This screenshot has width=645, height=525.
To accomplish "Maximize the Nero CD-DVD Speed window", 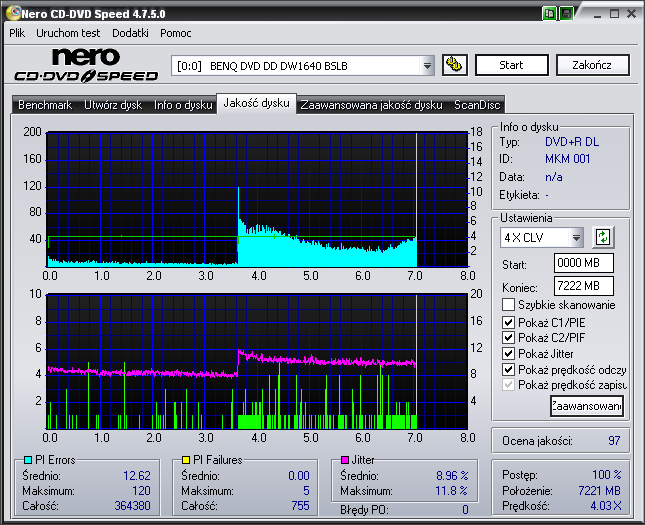I will tap(615, 14).
